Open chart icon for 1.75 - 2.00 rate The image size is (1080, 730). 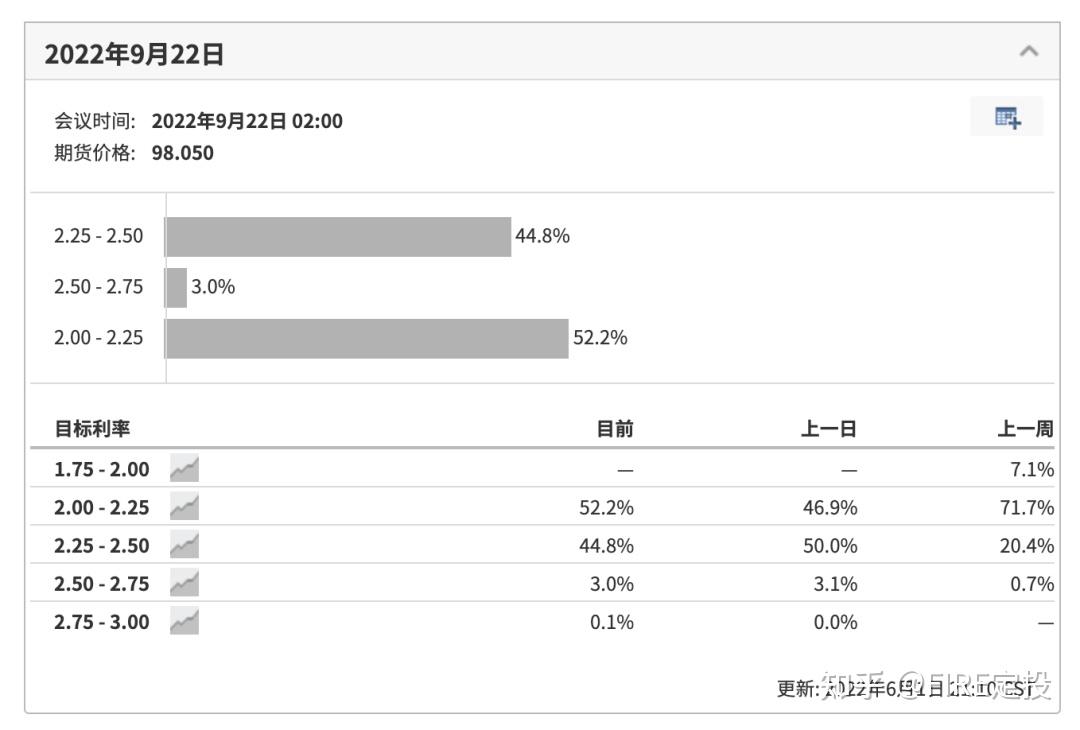pyautogui.click(x=184, y=469)
